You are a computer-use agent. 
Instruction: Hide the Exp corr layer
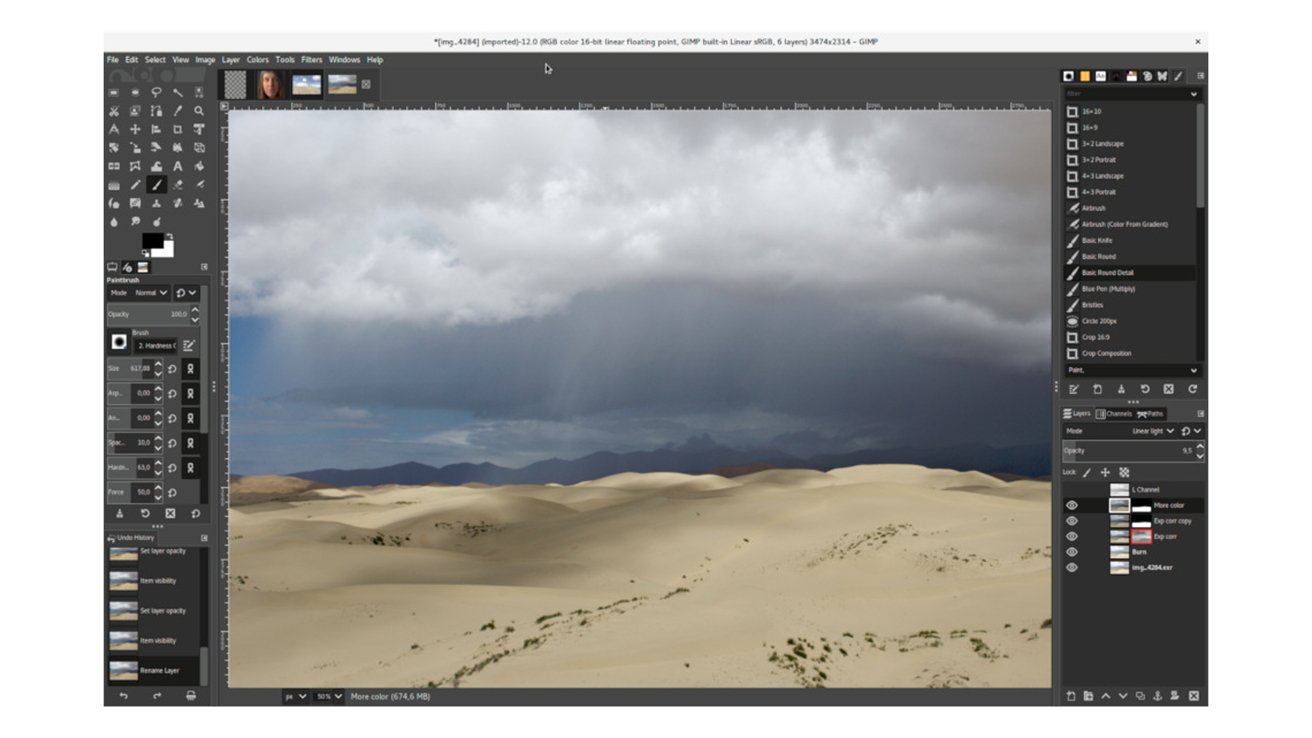pyautogui.click(x=1072, y=537)
